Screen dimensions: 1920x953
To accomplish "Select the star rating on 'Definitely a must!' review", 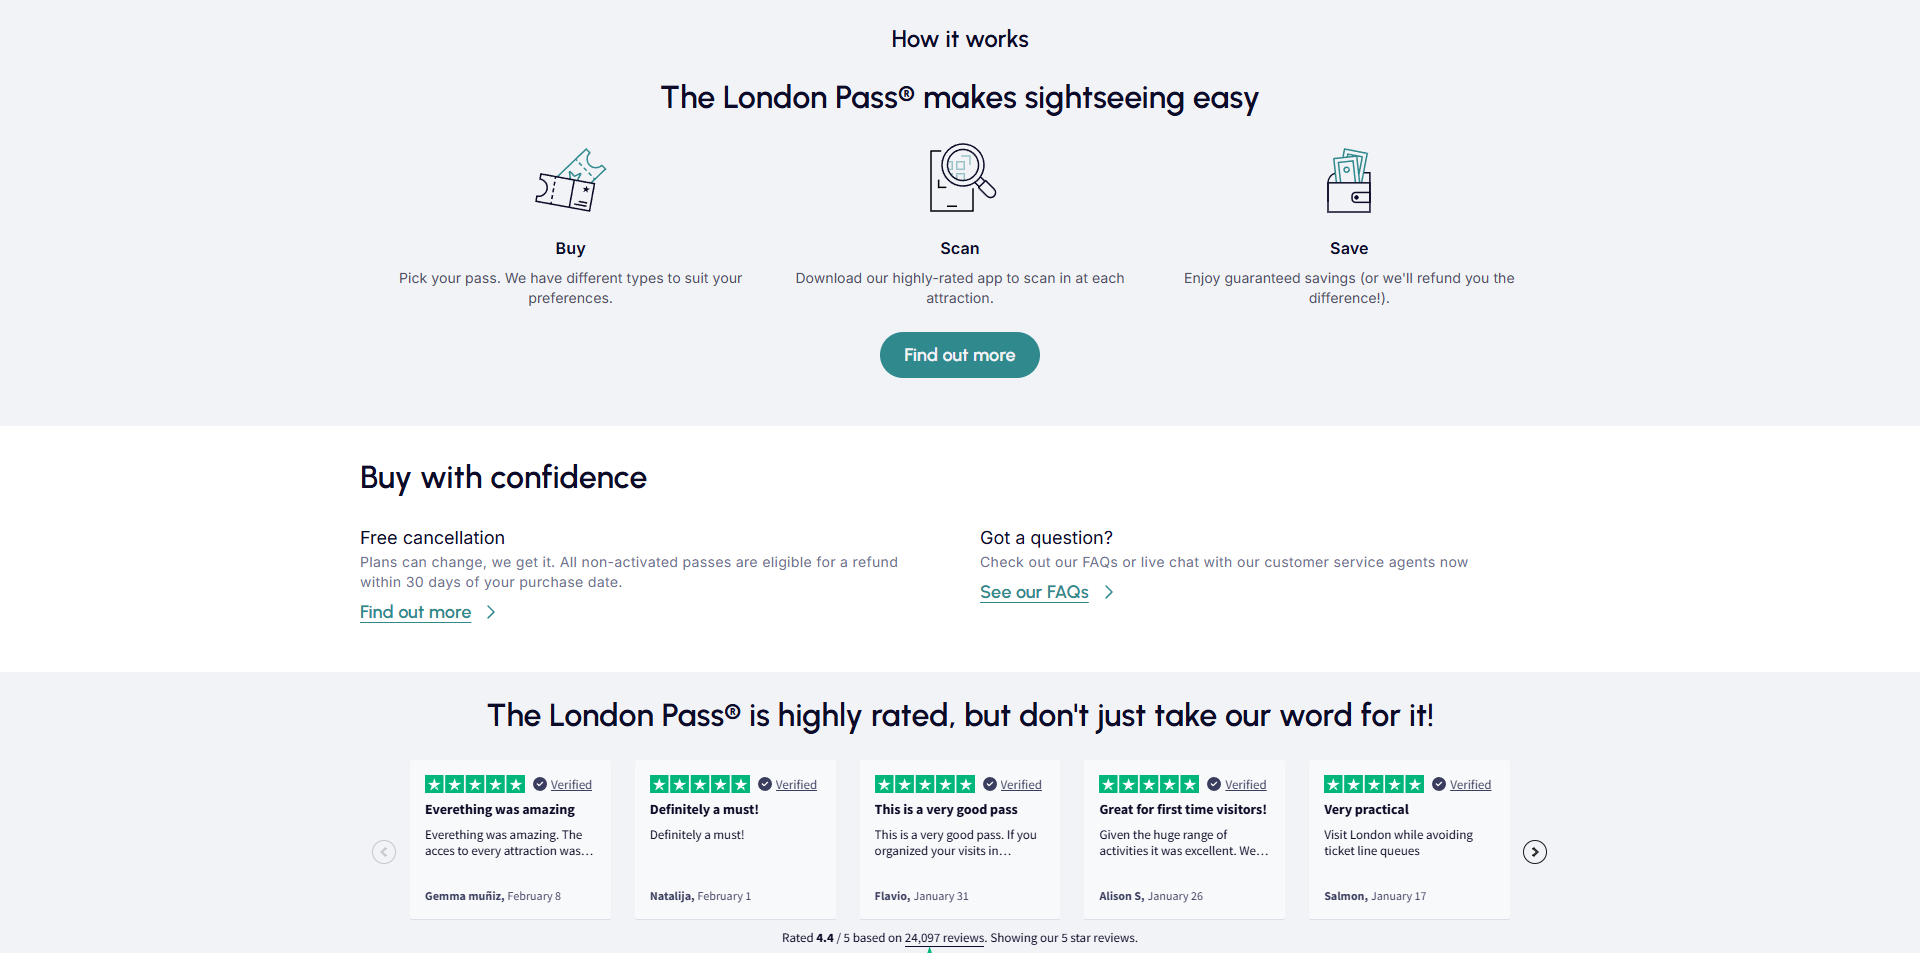I will click(699, 784).
